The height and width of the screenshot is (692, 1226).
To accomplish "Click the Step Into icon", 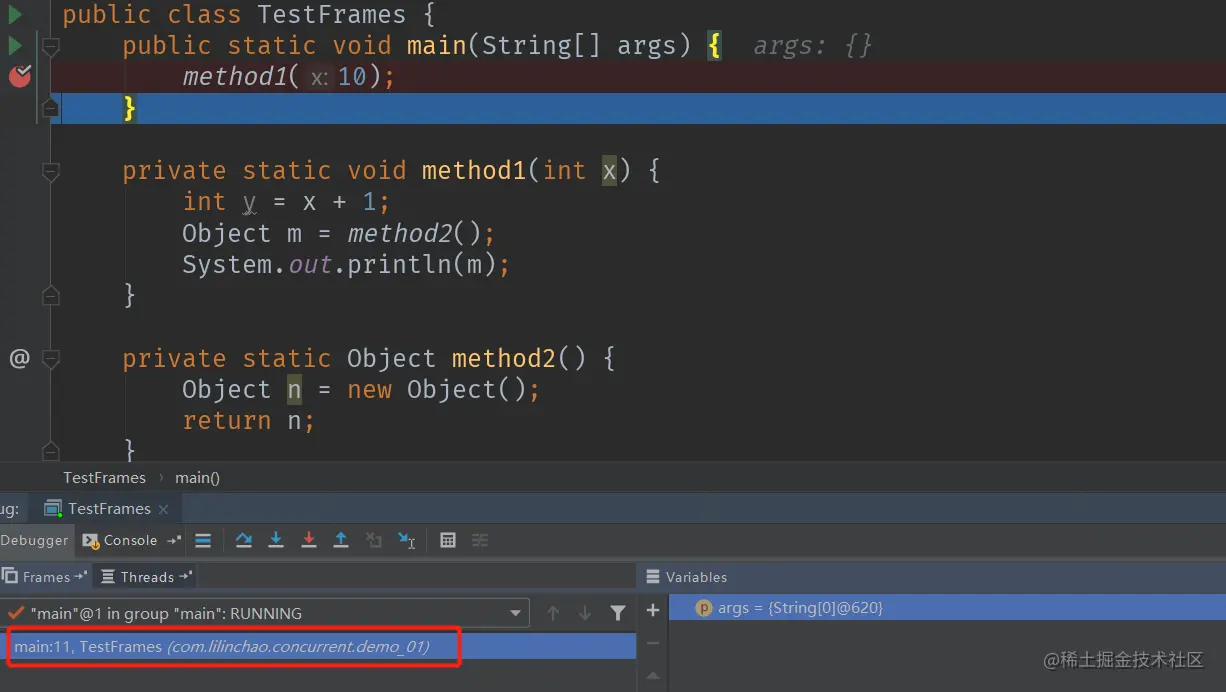I will pos(276,540).
